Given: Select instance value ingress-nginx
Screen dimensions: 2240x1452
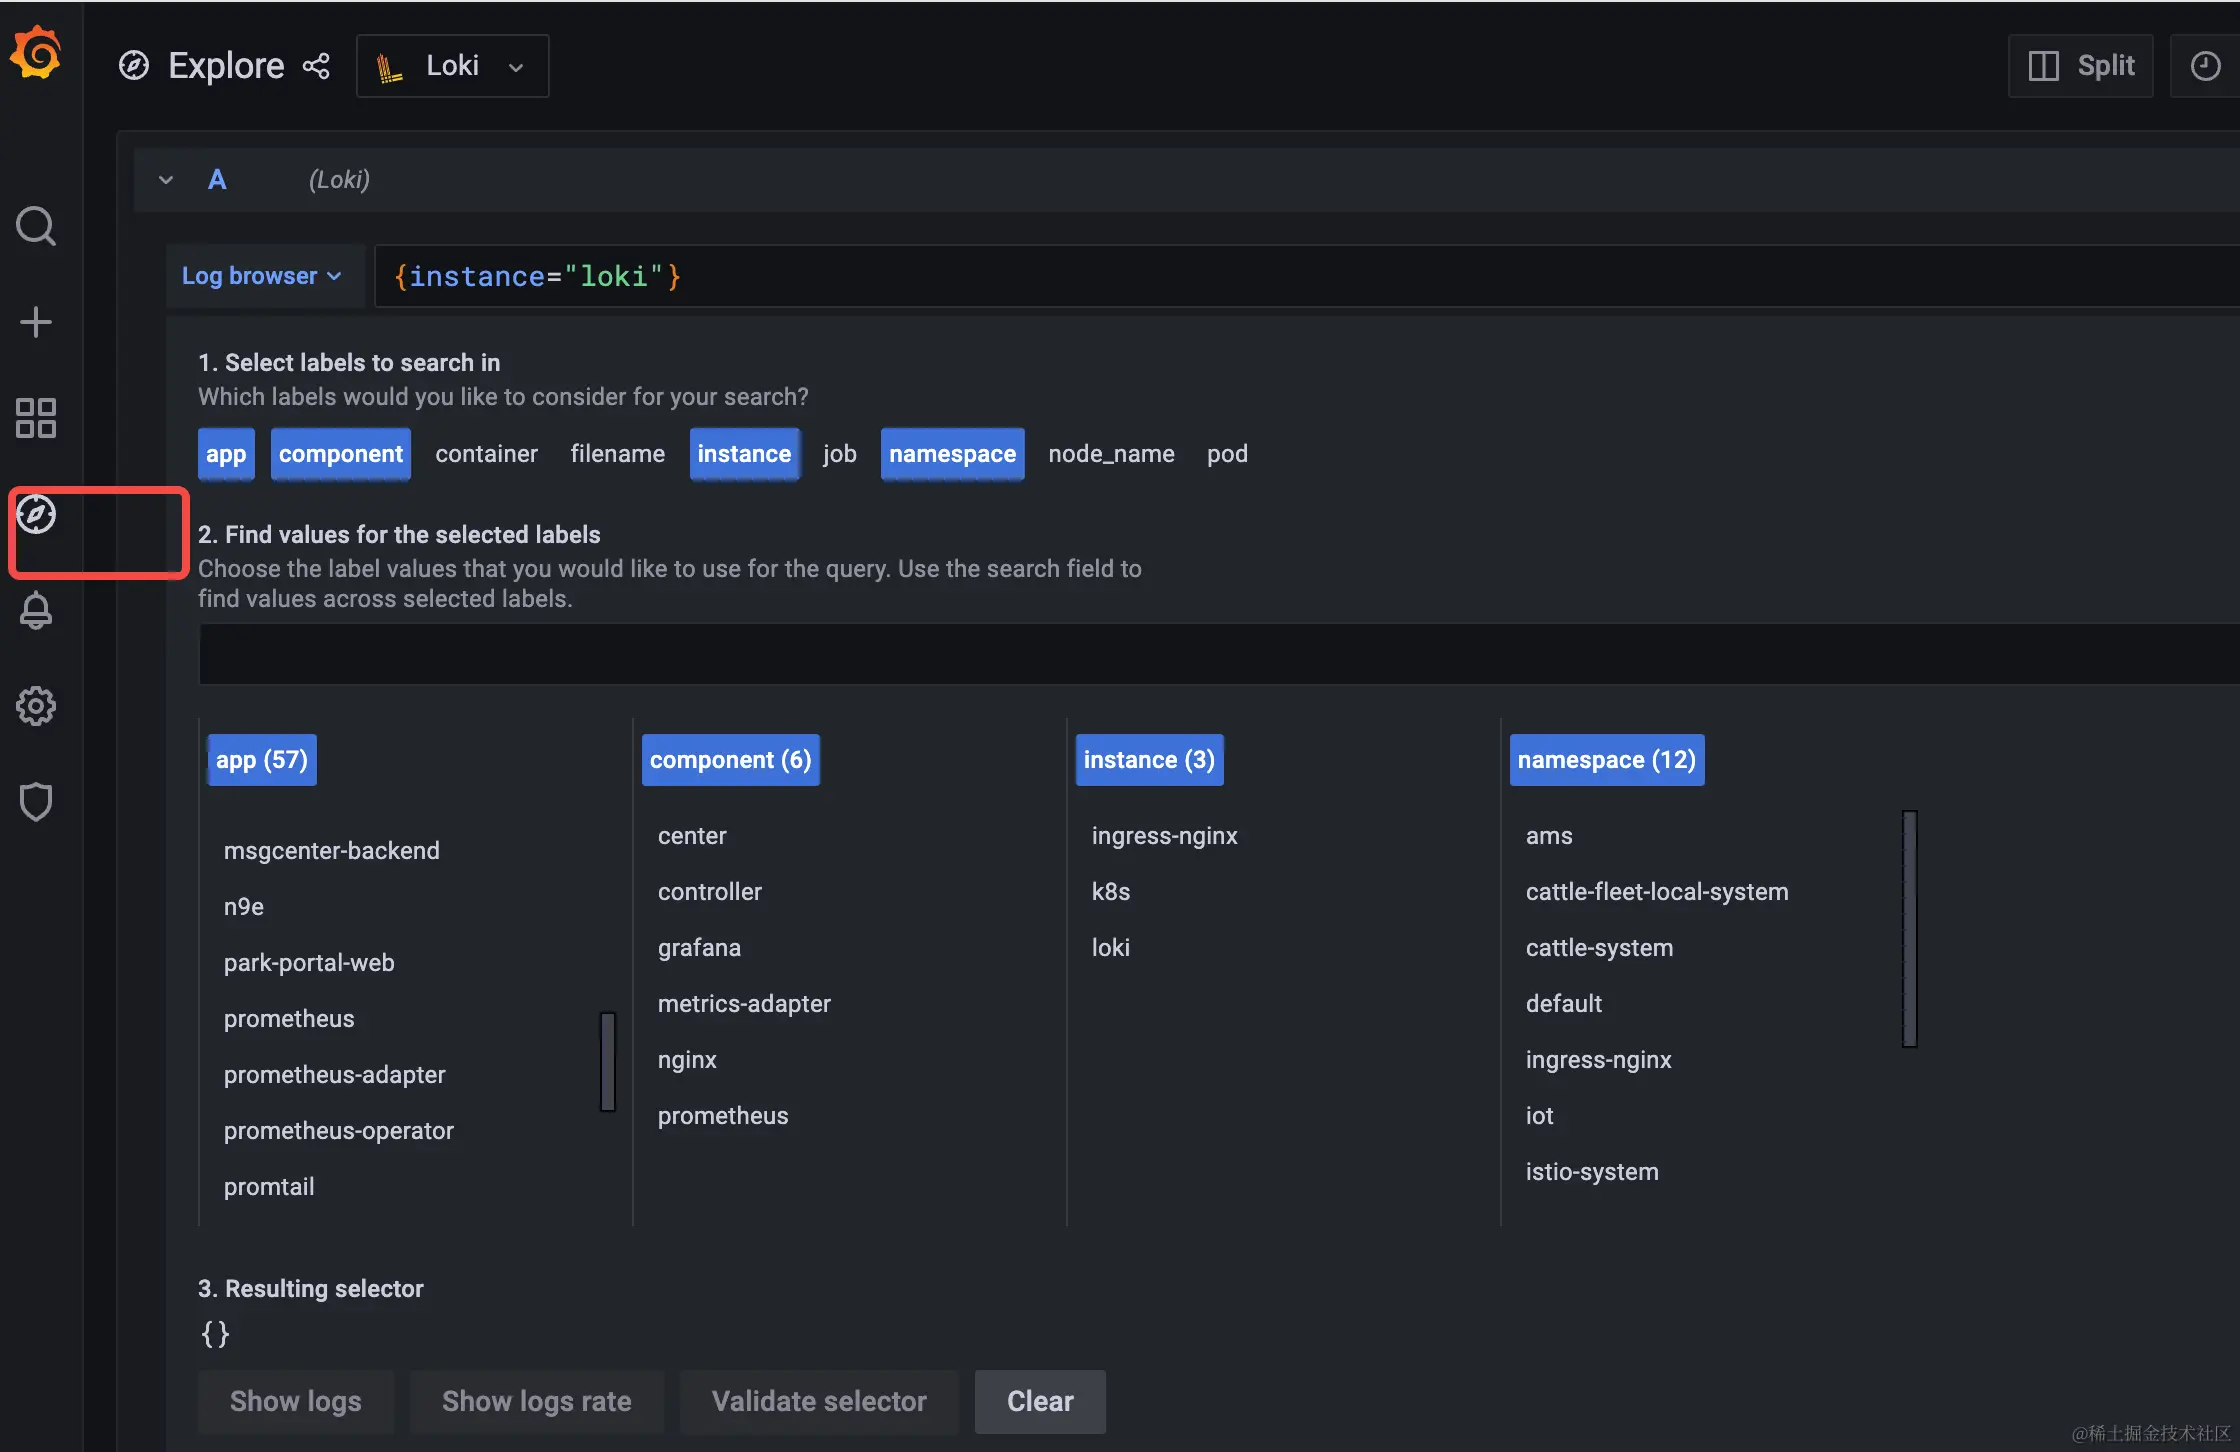Looking at the screenshot, I should (x=1165, y=836).
